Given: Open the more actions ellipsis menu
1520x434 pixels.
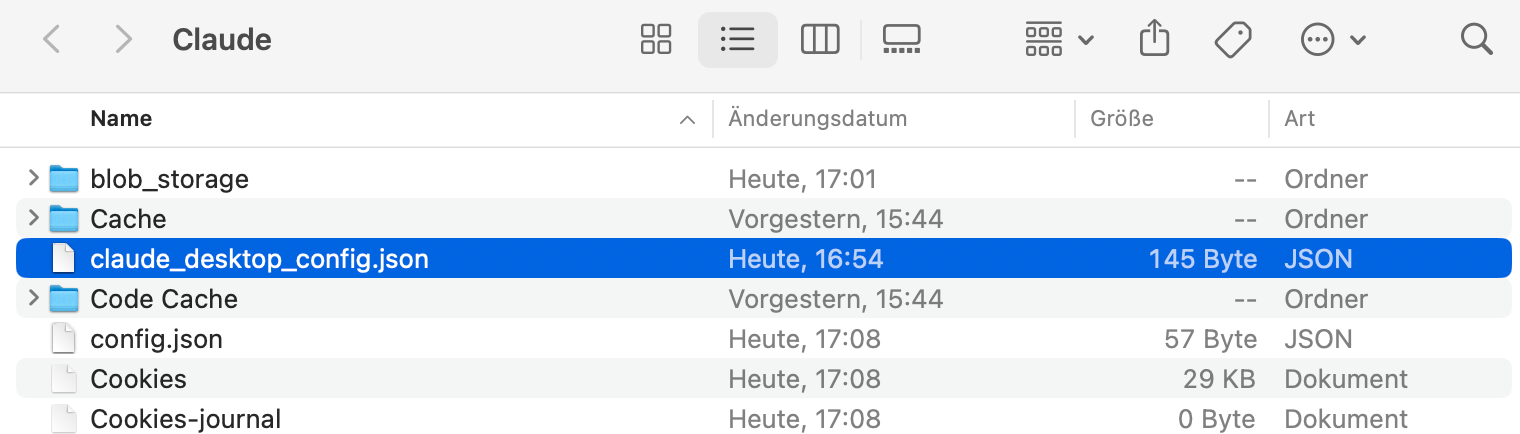Looking at the screenshot, I should [1332, 40].
